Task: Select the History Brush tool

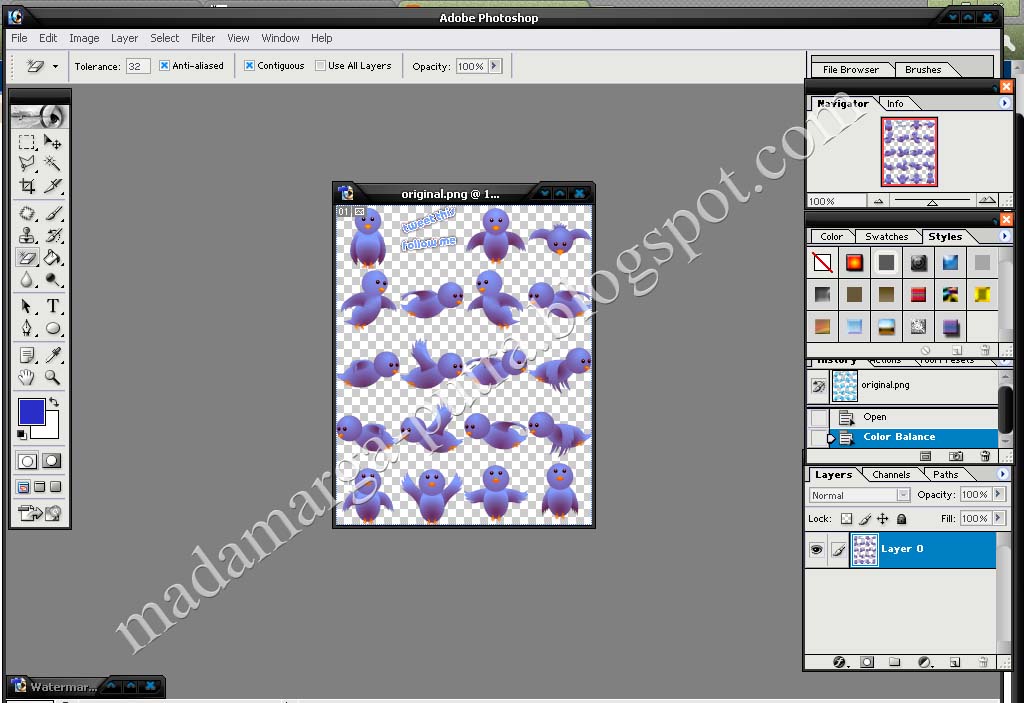Action: coord(52,235)
